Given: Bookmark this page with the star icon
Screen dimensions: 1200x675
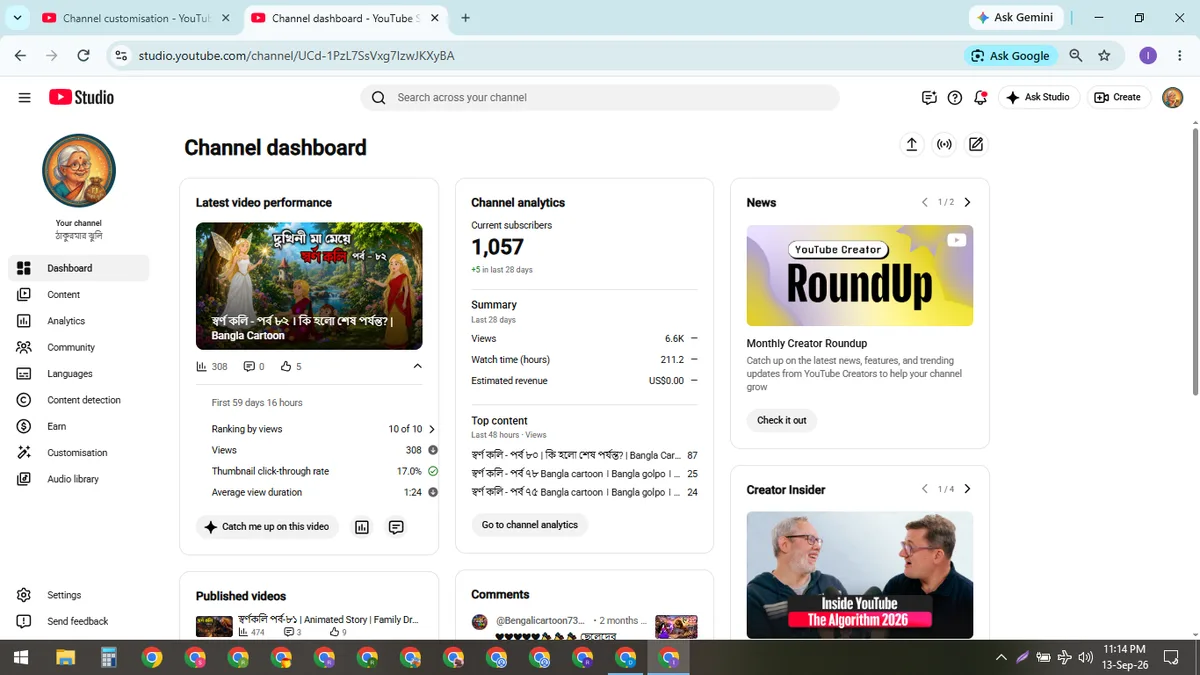Looking at the screenshot, I should (1104, 56).
